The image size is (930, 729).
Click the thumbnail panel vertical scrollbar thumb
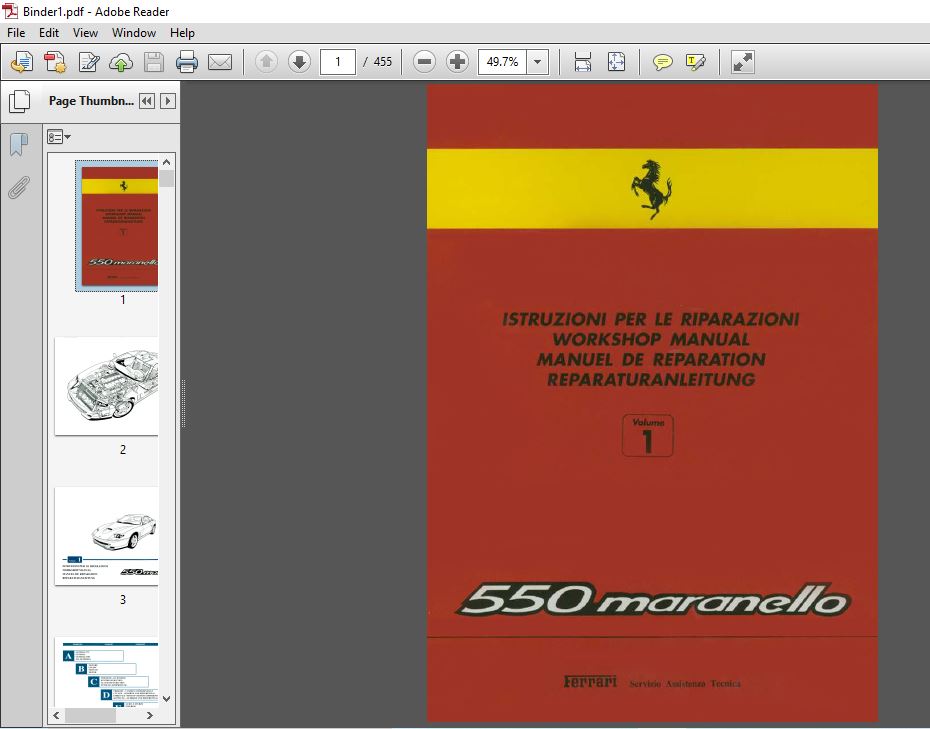(x=167, y=178)
